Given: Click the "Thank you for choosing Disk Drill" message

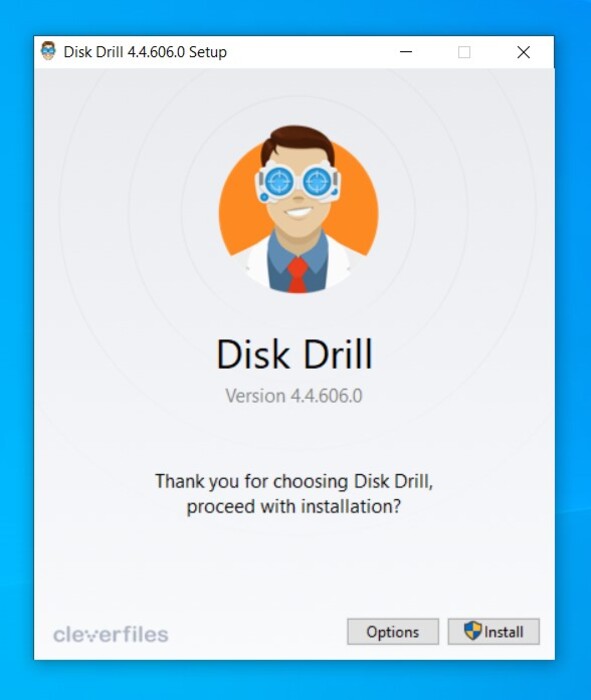Looking at the screenshot, I should pyautogui.click(x=294, y=494).
